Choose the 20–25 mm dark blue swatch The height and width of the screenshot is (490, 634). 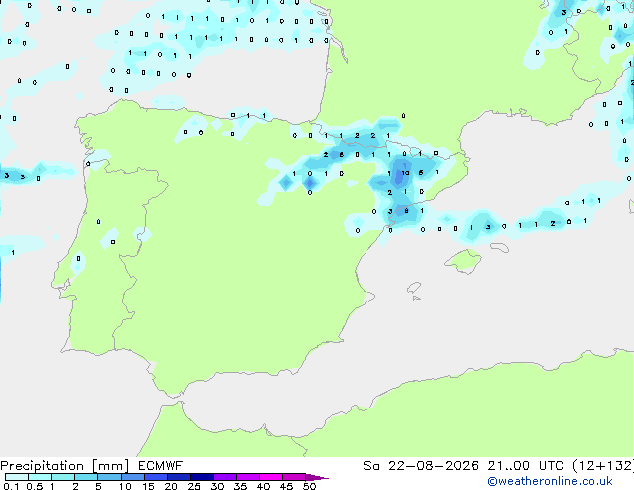click(x=179, y=477)
